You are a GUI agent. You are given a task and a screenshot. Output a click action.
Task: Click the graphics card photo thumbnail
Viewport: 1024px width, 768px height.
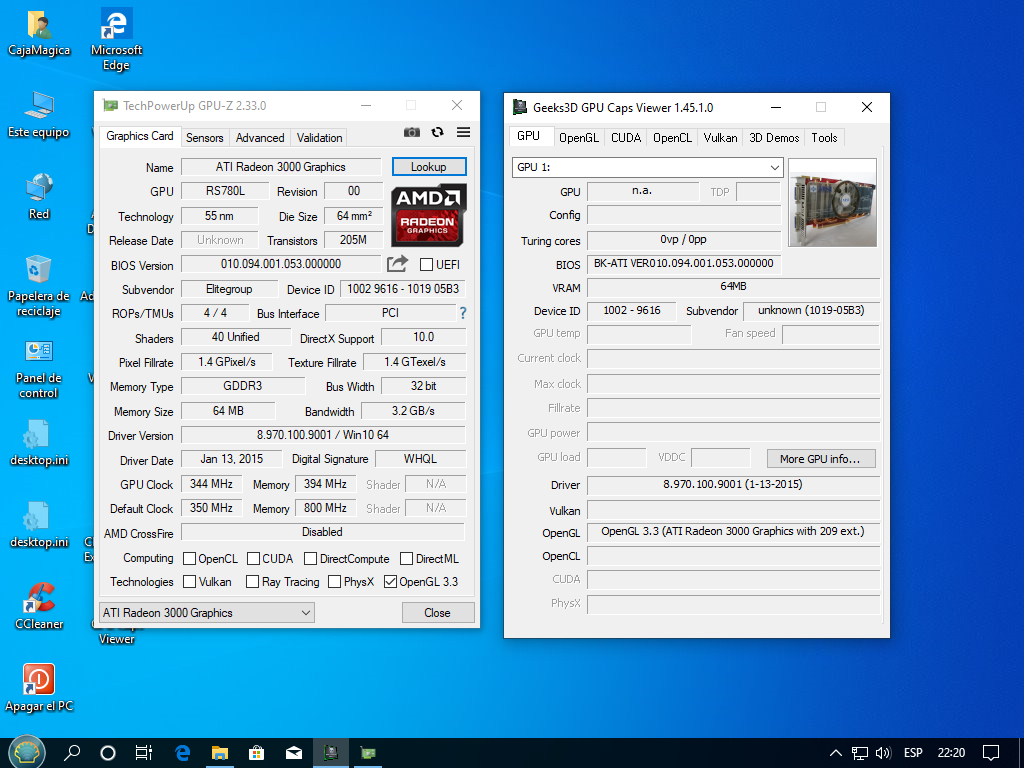coord(833,202)
